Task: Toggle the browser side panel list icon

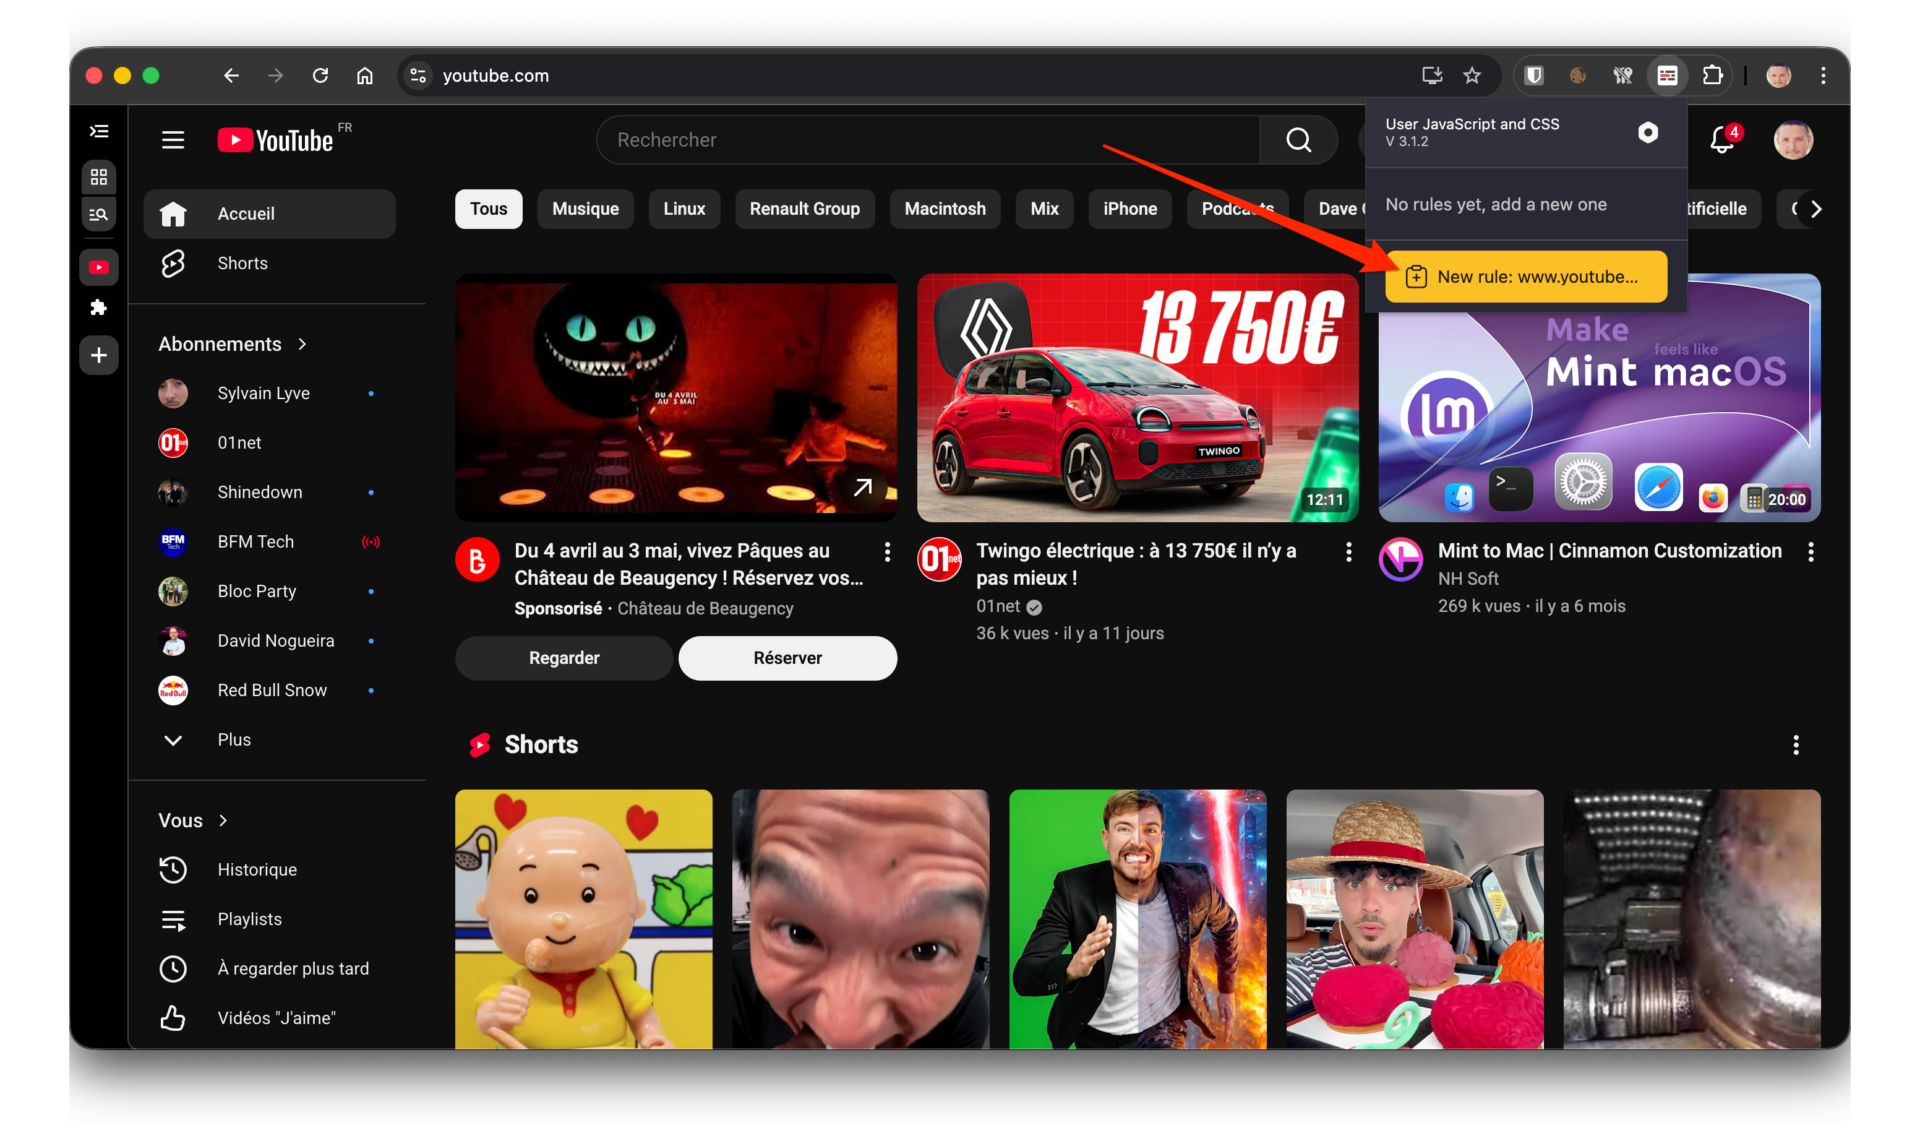Action: [99, 131]
